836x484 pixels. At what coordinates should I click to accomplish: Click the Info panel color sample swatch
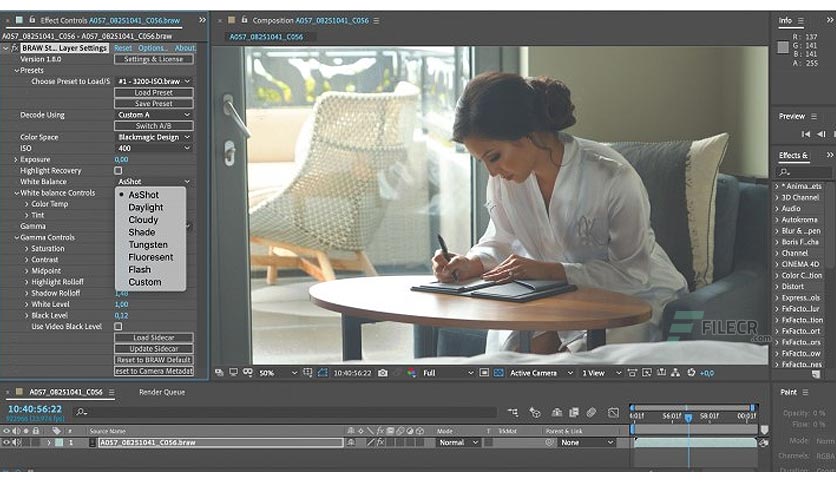click(x=783, y=47)
